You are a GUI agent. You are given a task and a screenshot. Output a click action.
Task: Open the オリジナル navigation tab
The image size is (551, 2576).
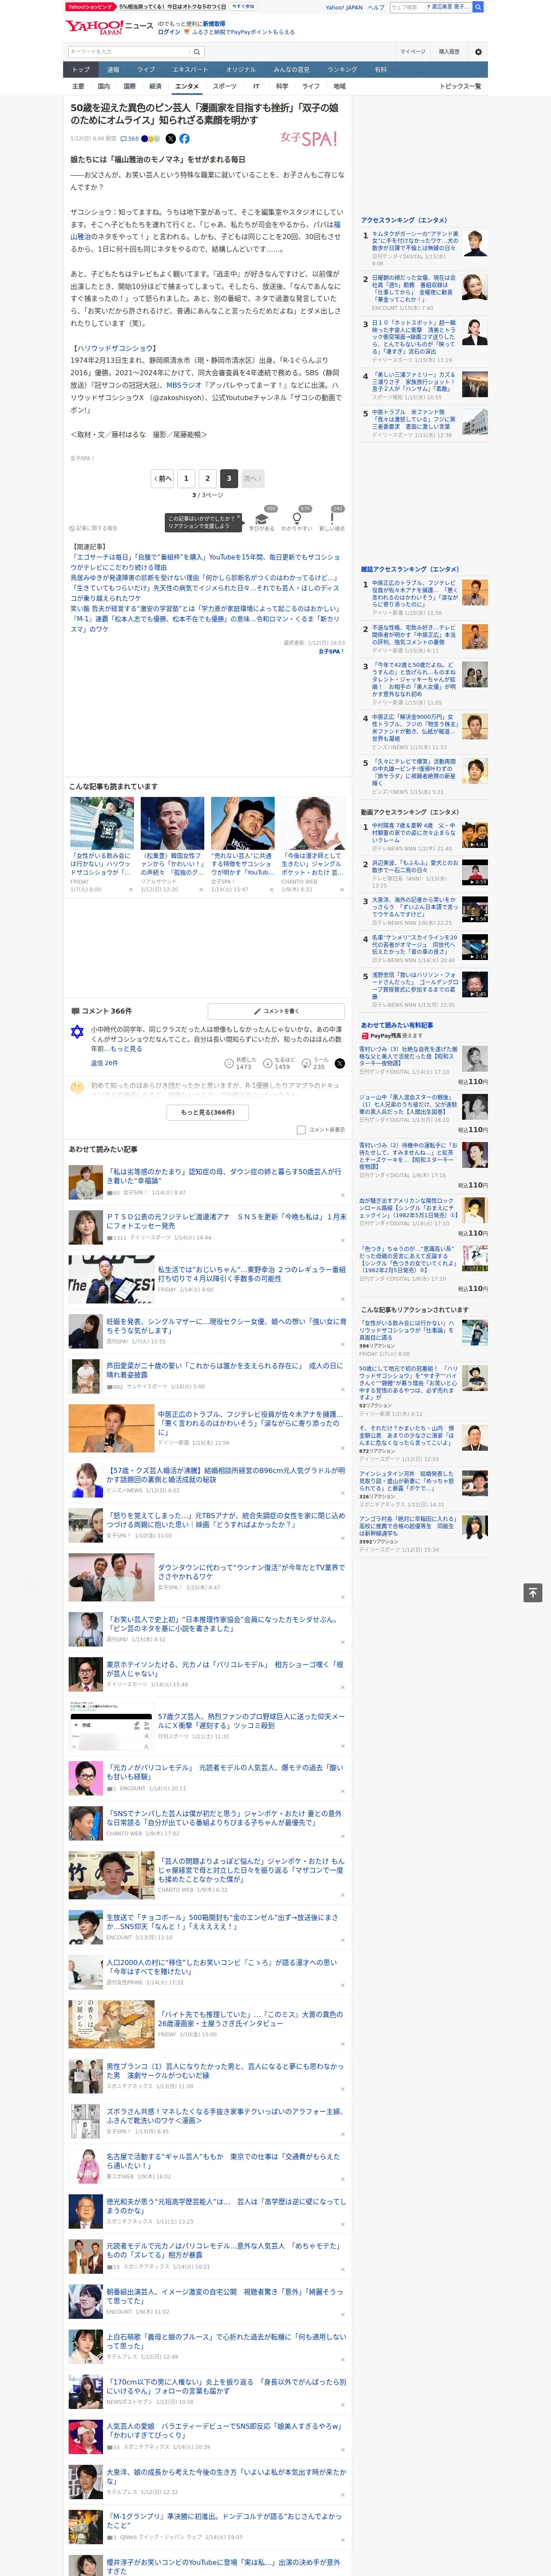(241, 70)
